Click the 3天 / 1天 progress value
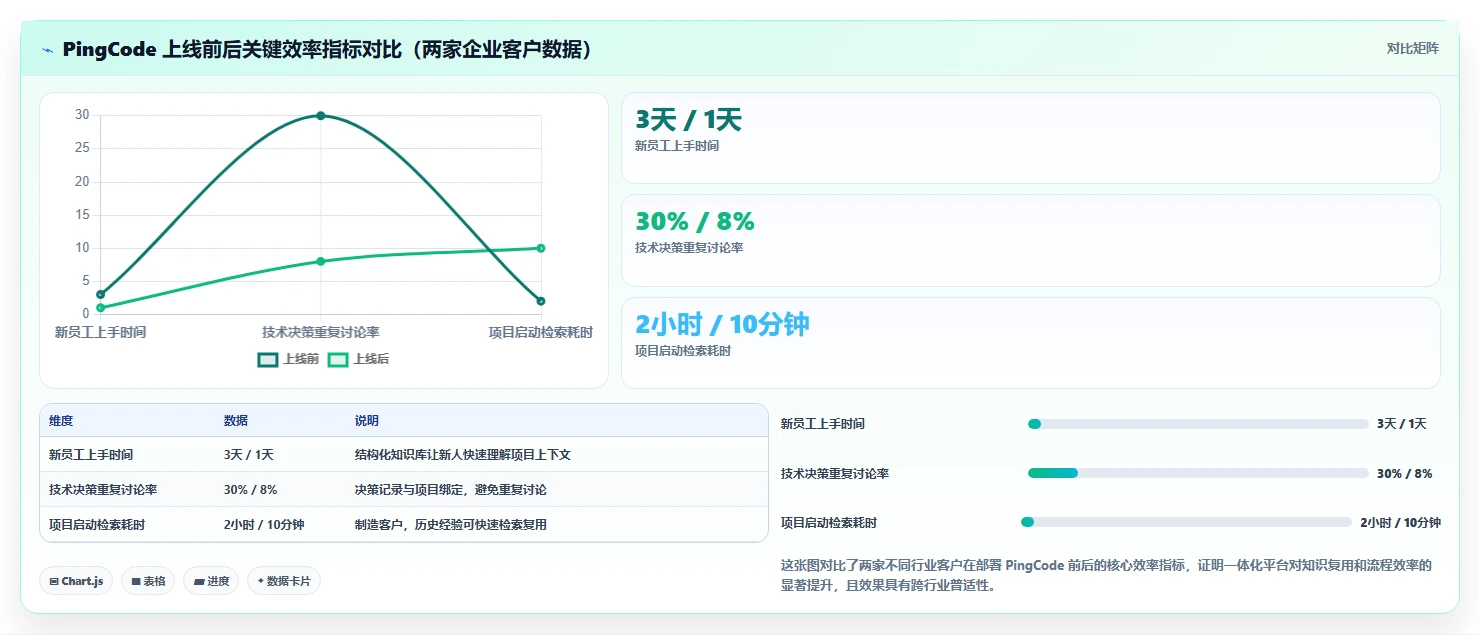Viewport: 1480px width, 635px height. (x=1402, y=424)
